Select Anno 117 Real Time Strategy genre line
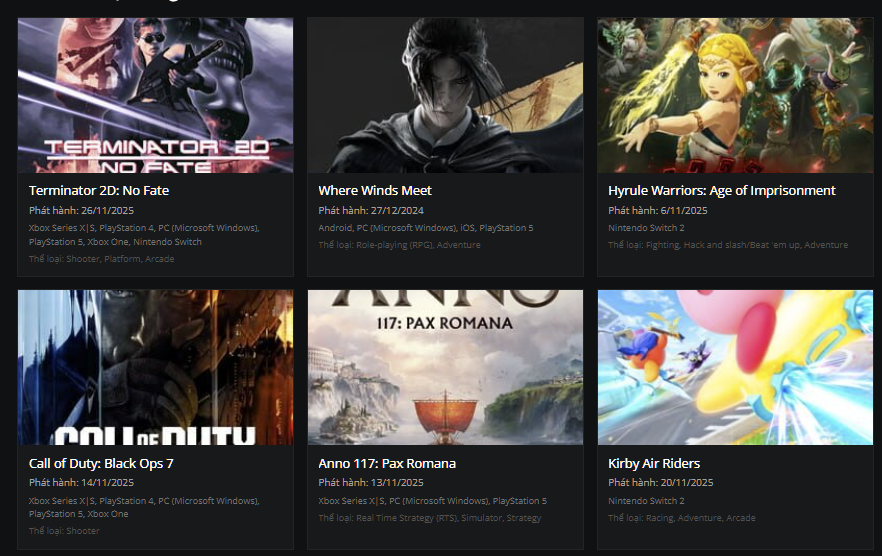The height and width of the screenshot is (556, 882). tap(429, 518)
